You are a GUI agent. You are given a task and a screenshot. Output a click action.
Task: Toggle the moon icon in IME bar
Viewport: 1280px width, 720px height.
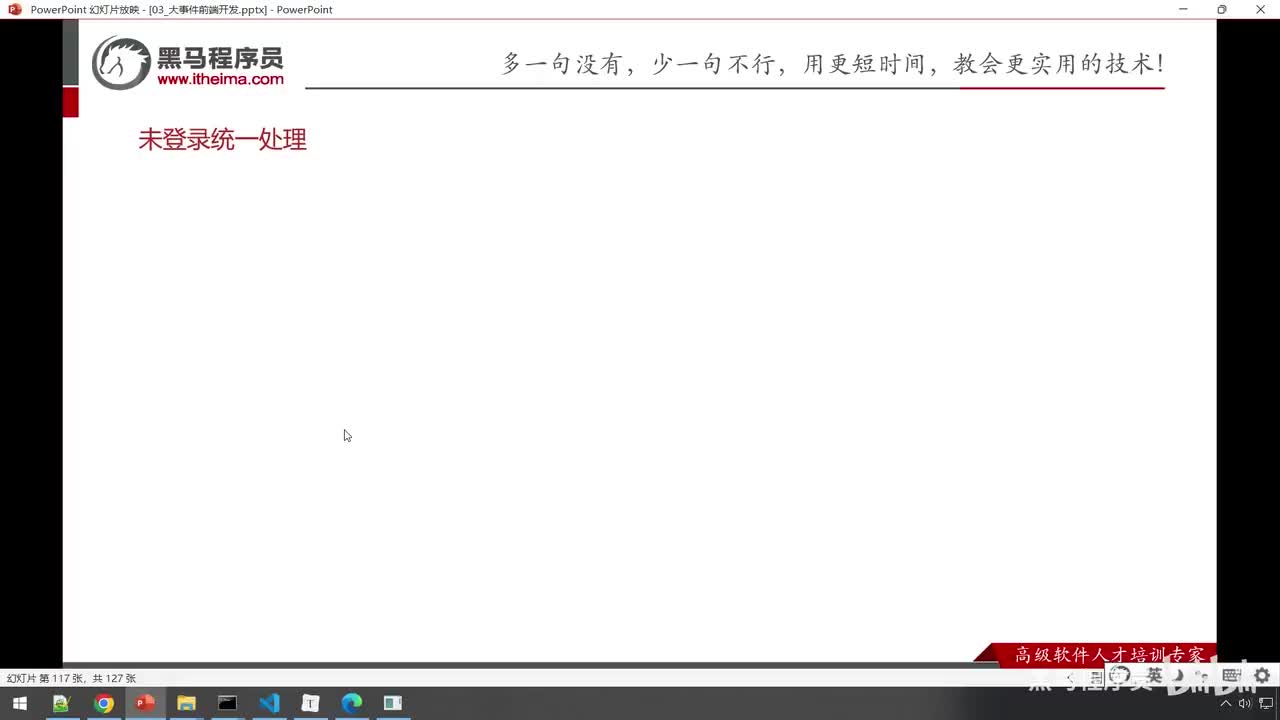[x=1179, y=677]
